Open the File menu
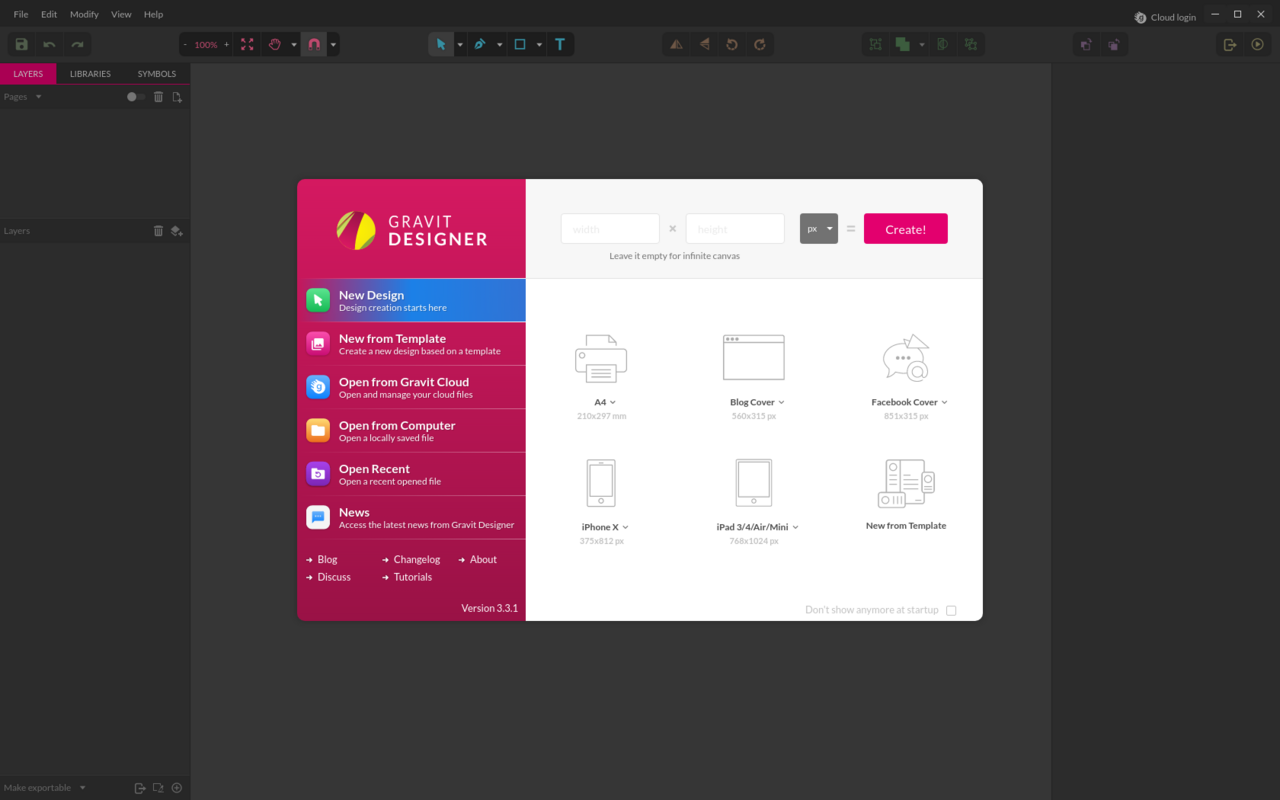Screen dimensions: 1280x800 tap(21, 15)
